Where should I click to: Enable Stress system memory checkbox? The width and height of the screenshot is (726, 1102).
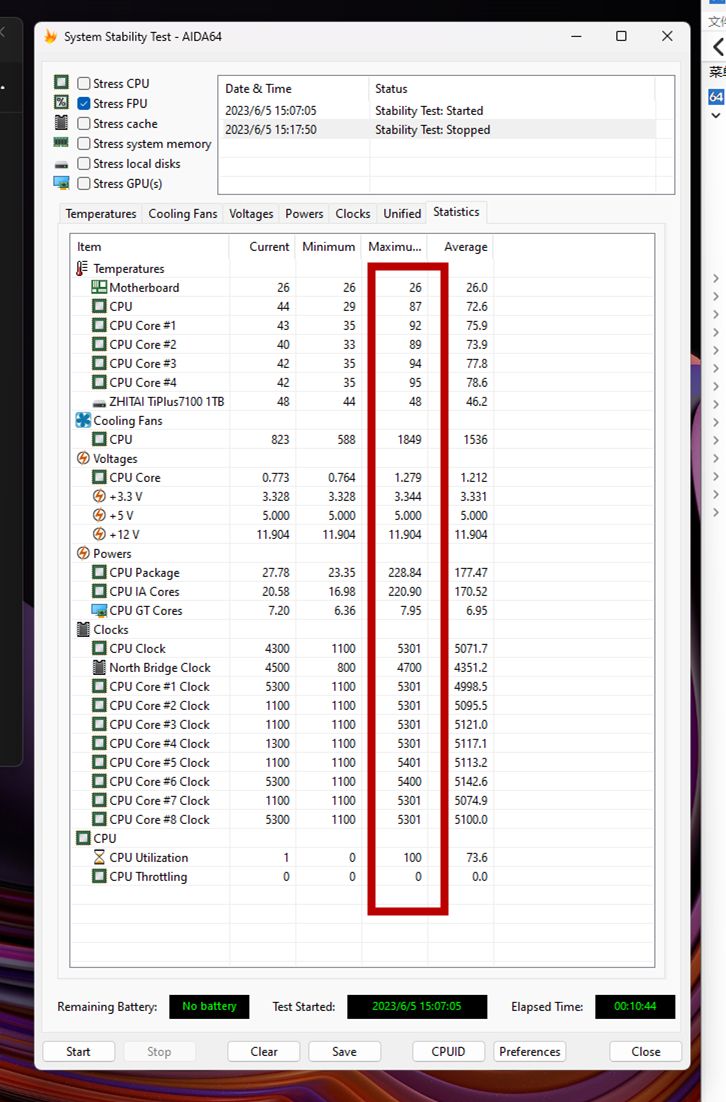pos(84,144)
